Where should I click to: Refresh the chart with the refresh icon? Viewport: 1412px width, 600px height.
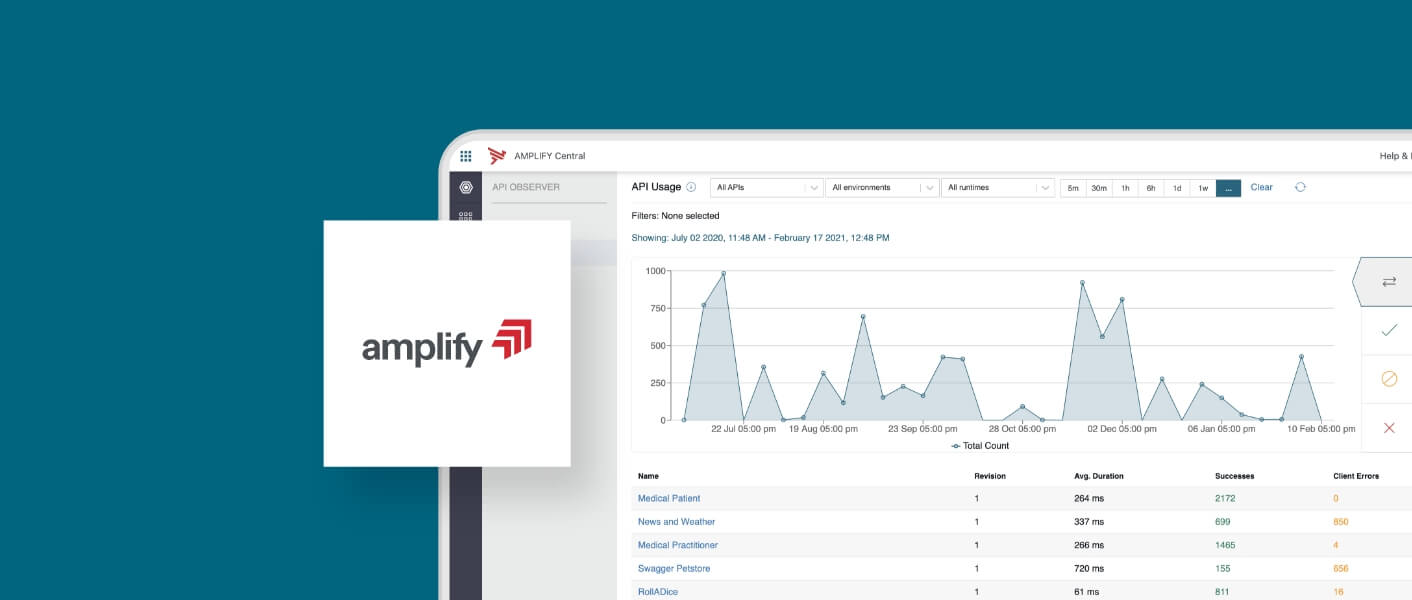point(1299,187)
